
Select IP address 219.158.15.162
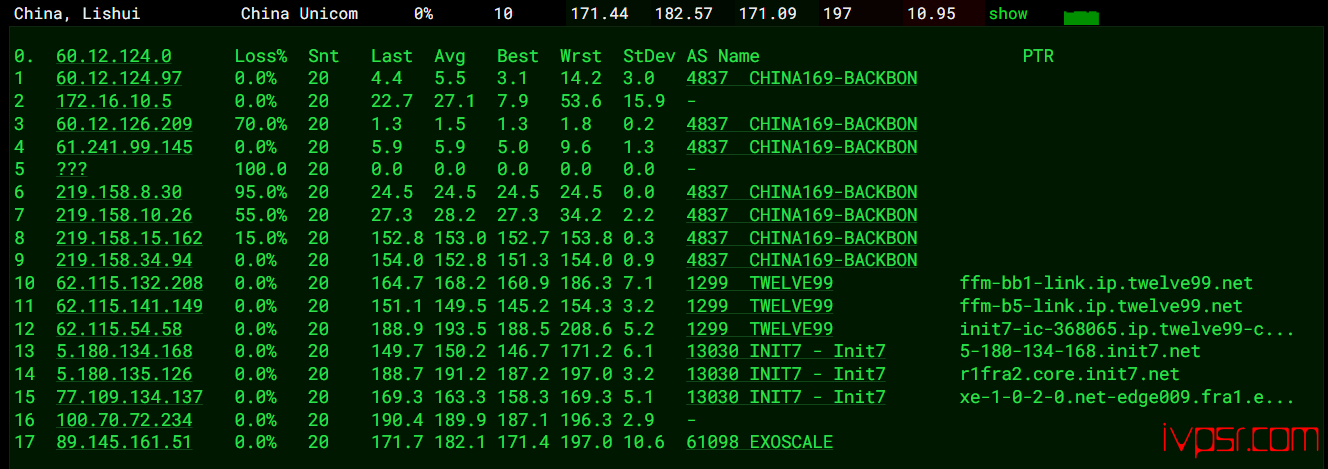click(129, 238)
